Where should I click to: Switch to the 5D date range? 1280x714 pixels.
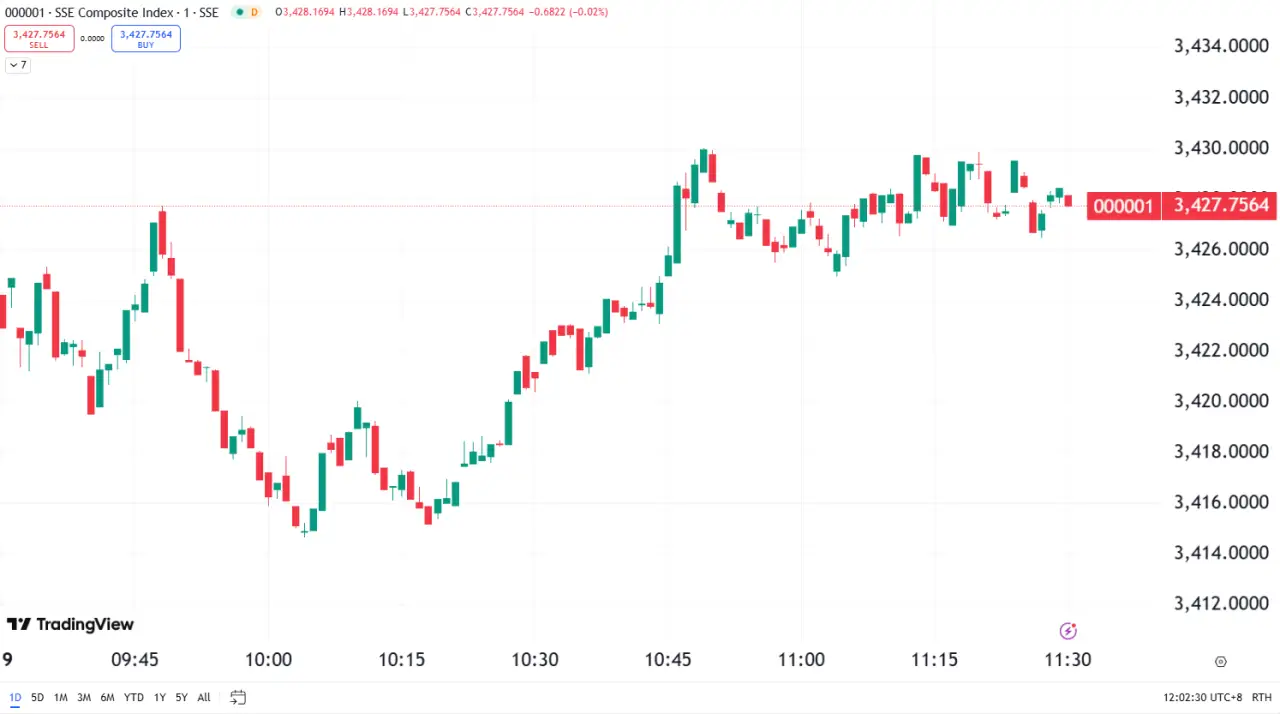tap(38, 697)
